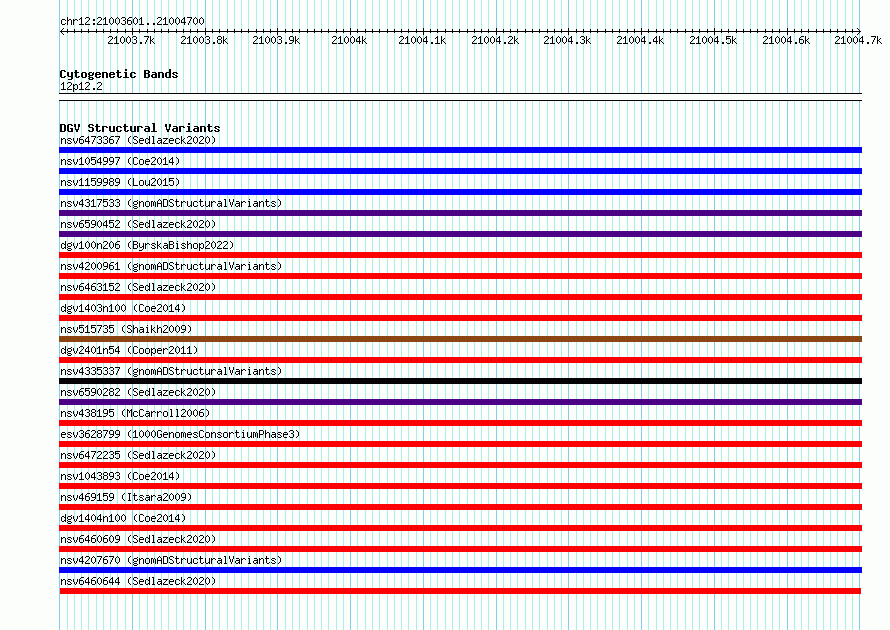Click the dgv1403n100 (Coe2014) label
Screen dimensions: 890x630
(x=123, y=308)
